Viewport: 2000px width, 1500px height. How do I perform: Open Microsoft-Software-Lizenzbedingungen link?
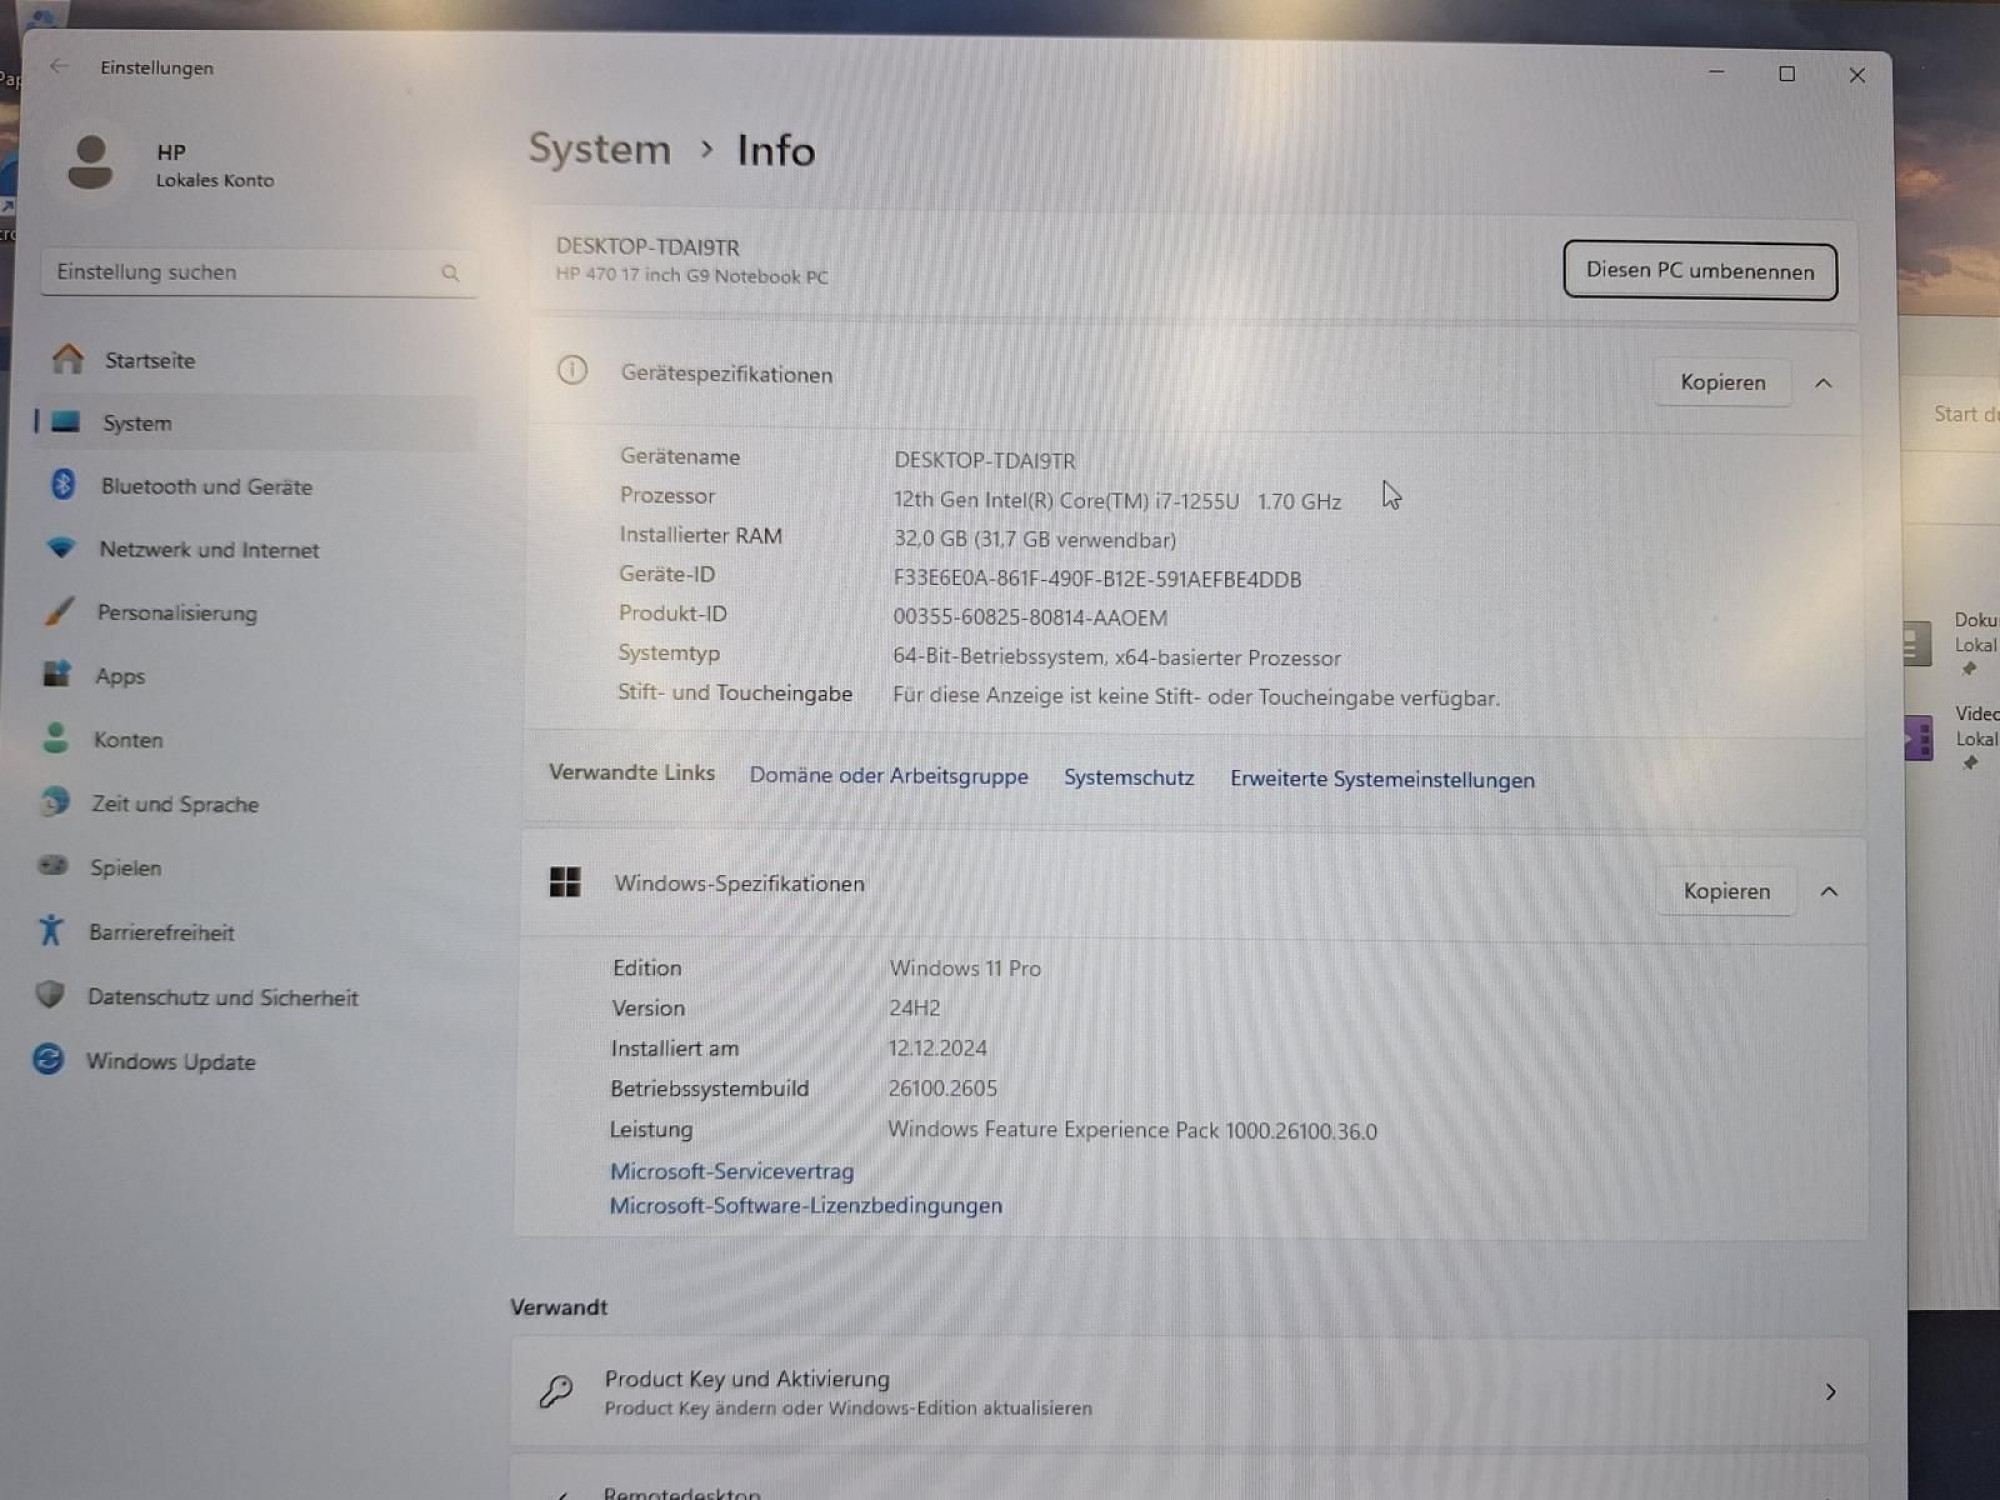806,1206
